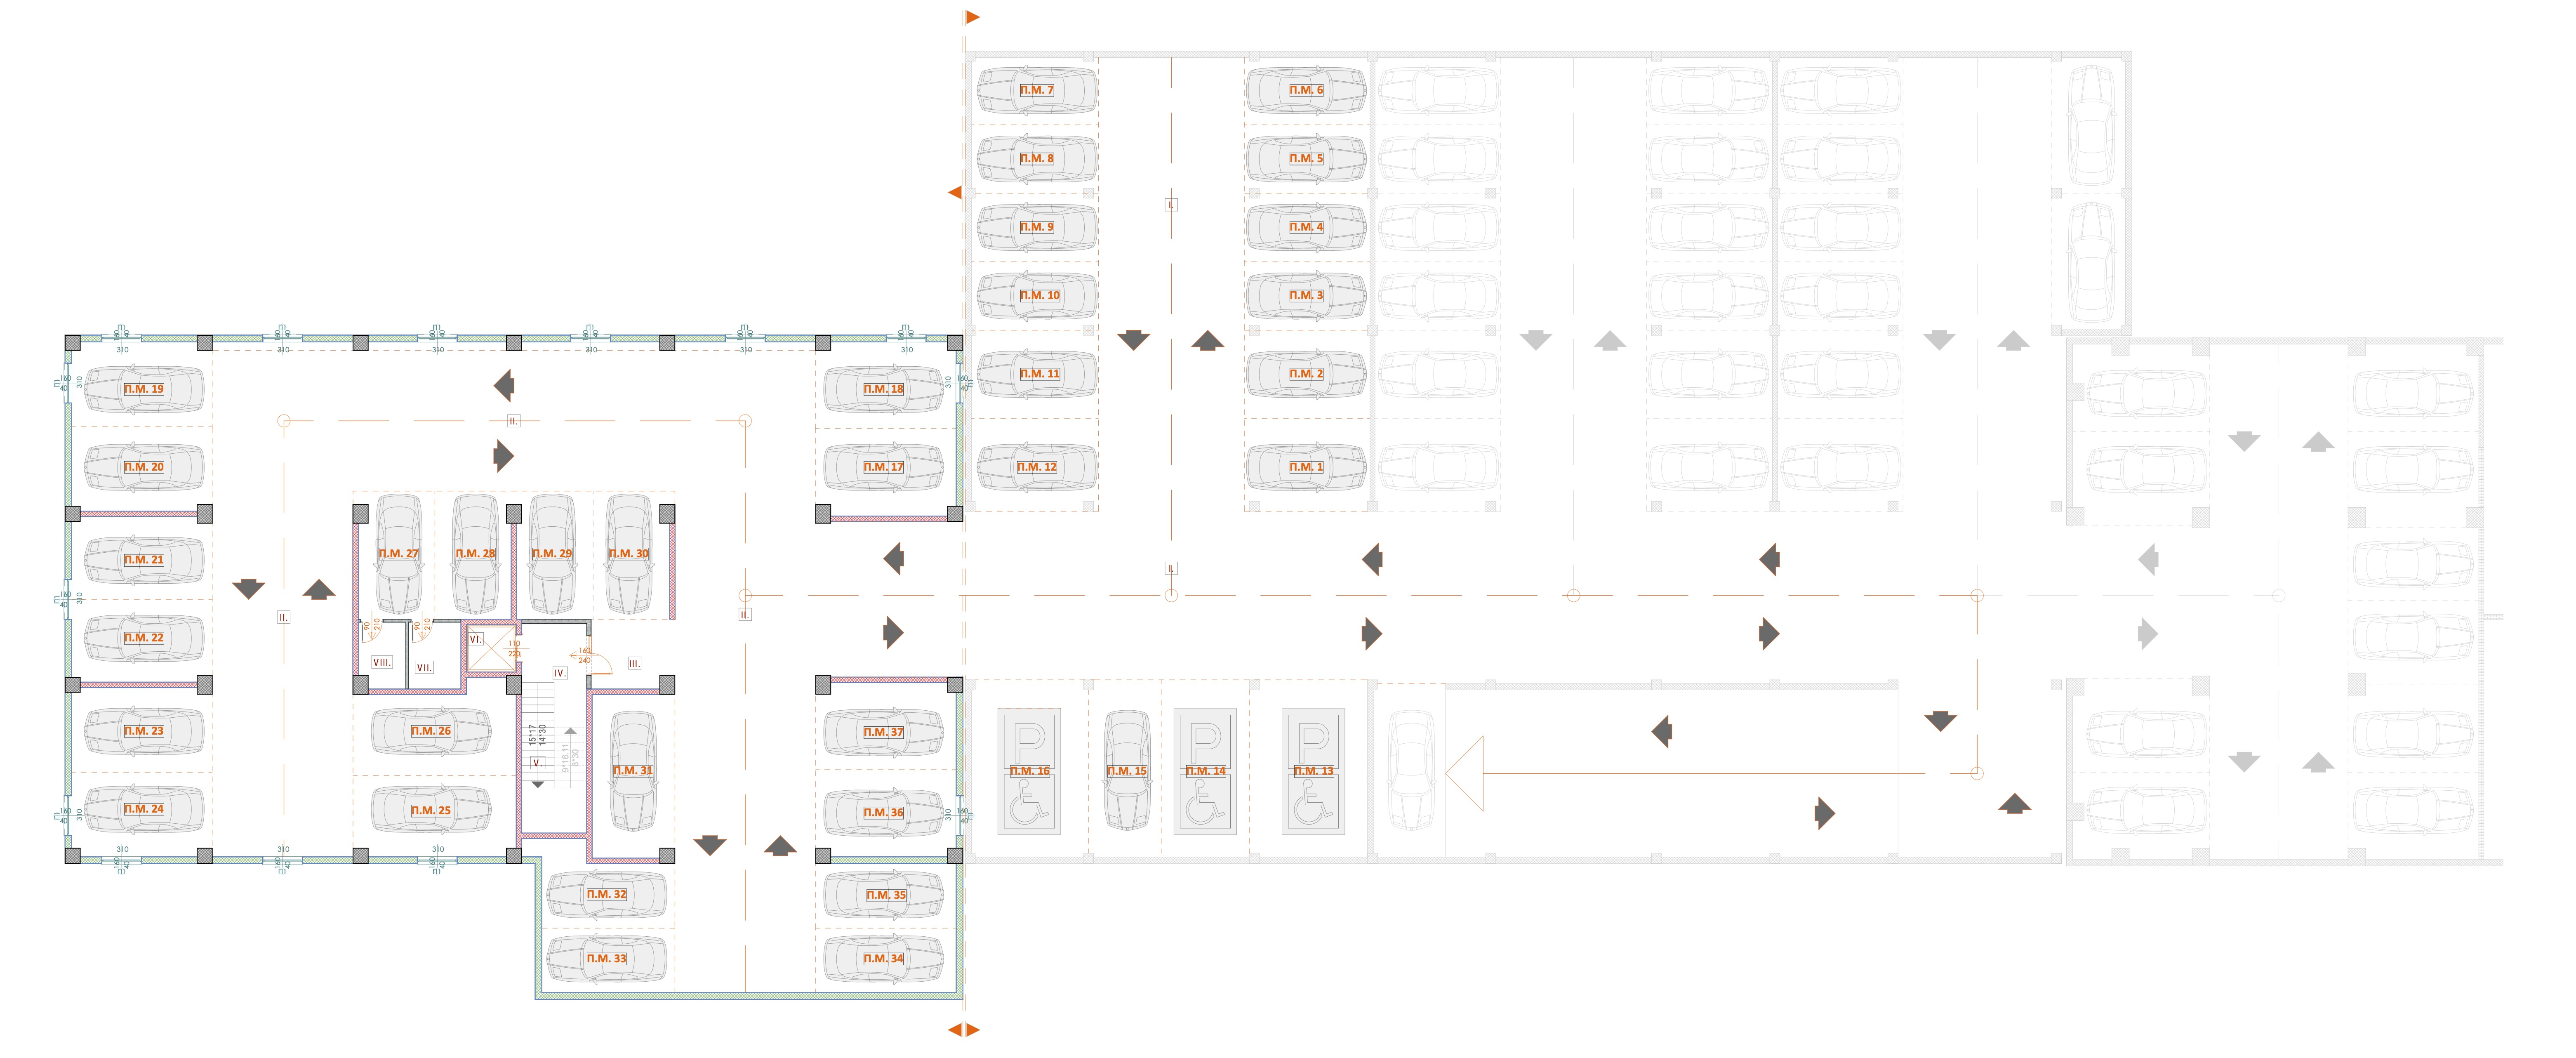Click vertical car label П.М. 28
This screenshot has width=2576, height=1058.
point(475,553)
